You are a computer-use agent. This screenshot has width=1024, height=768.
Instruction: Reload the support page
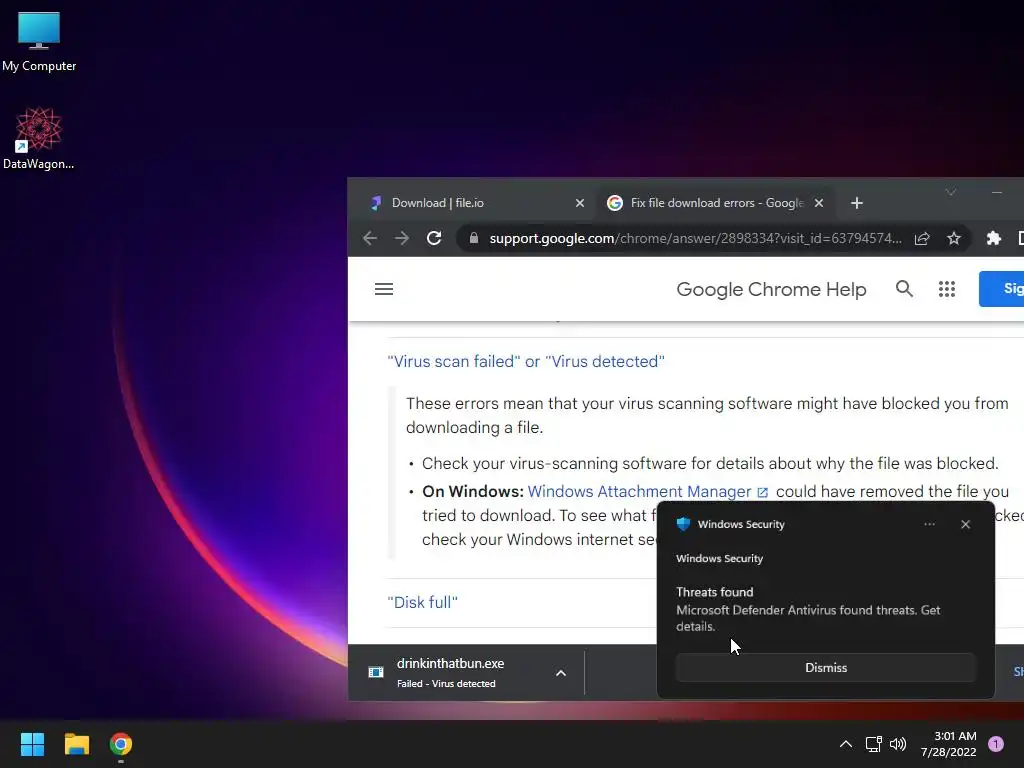[434, 238]
